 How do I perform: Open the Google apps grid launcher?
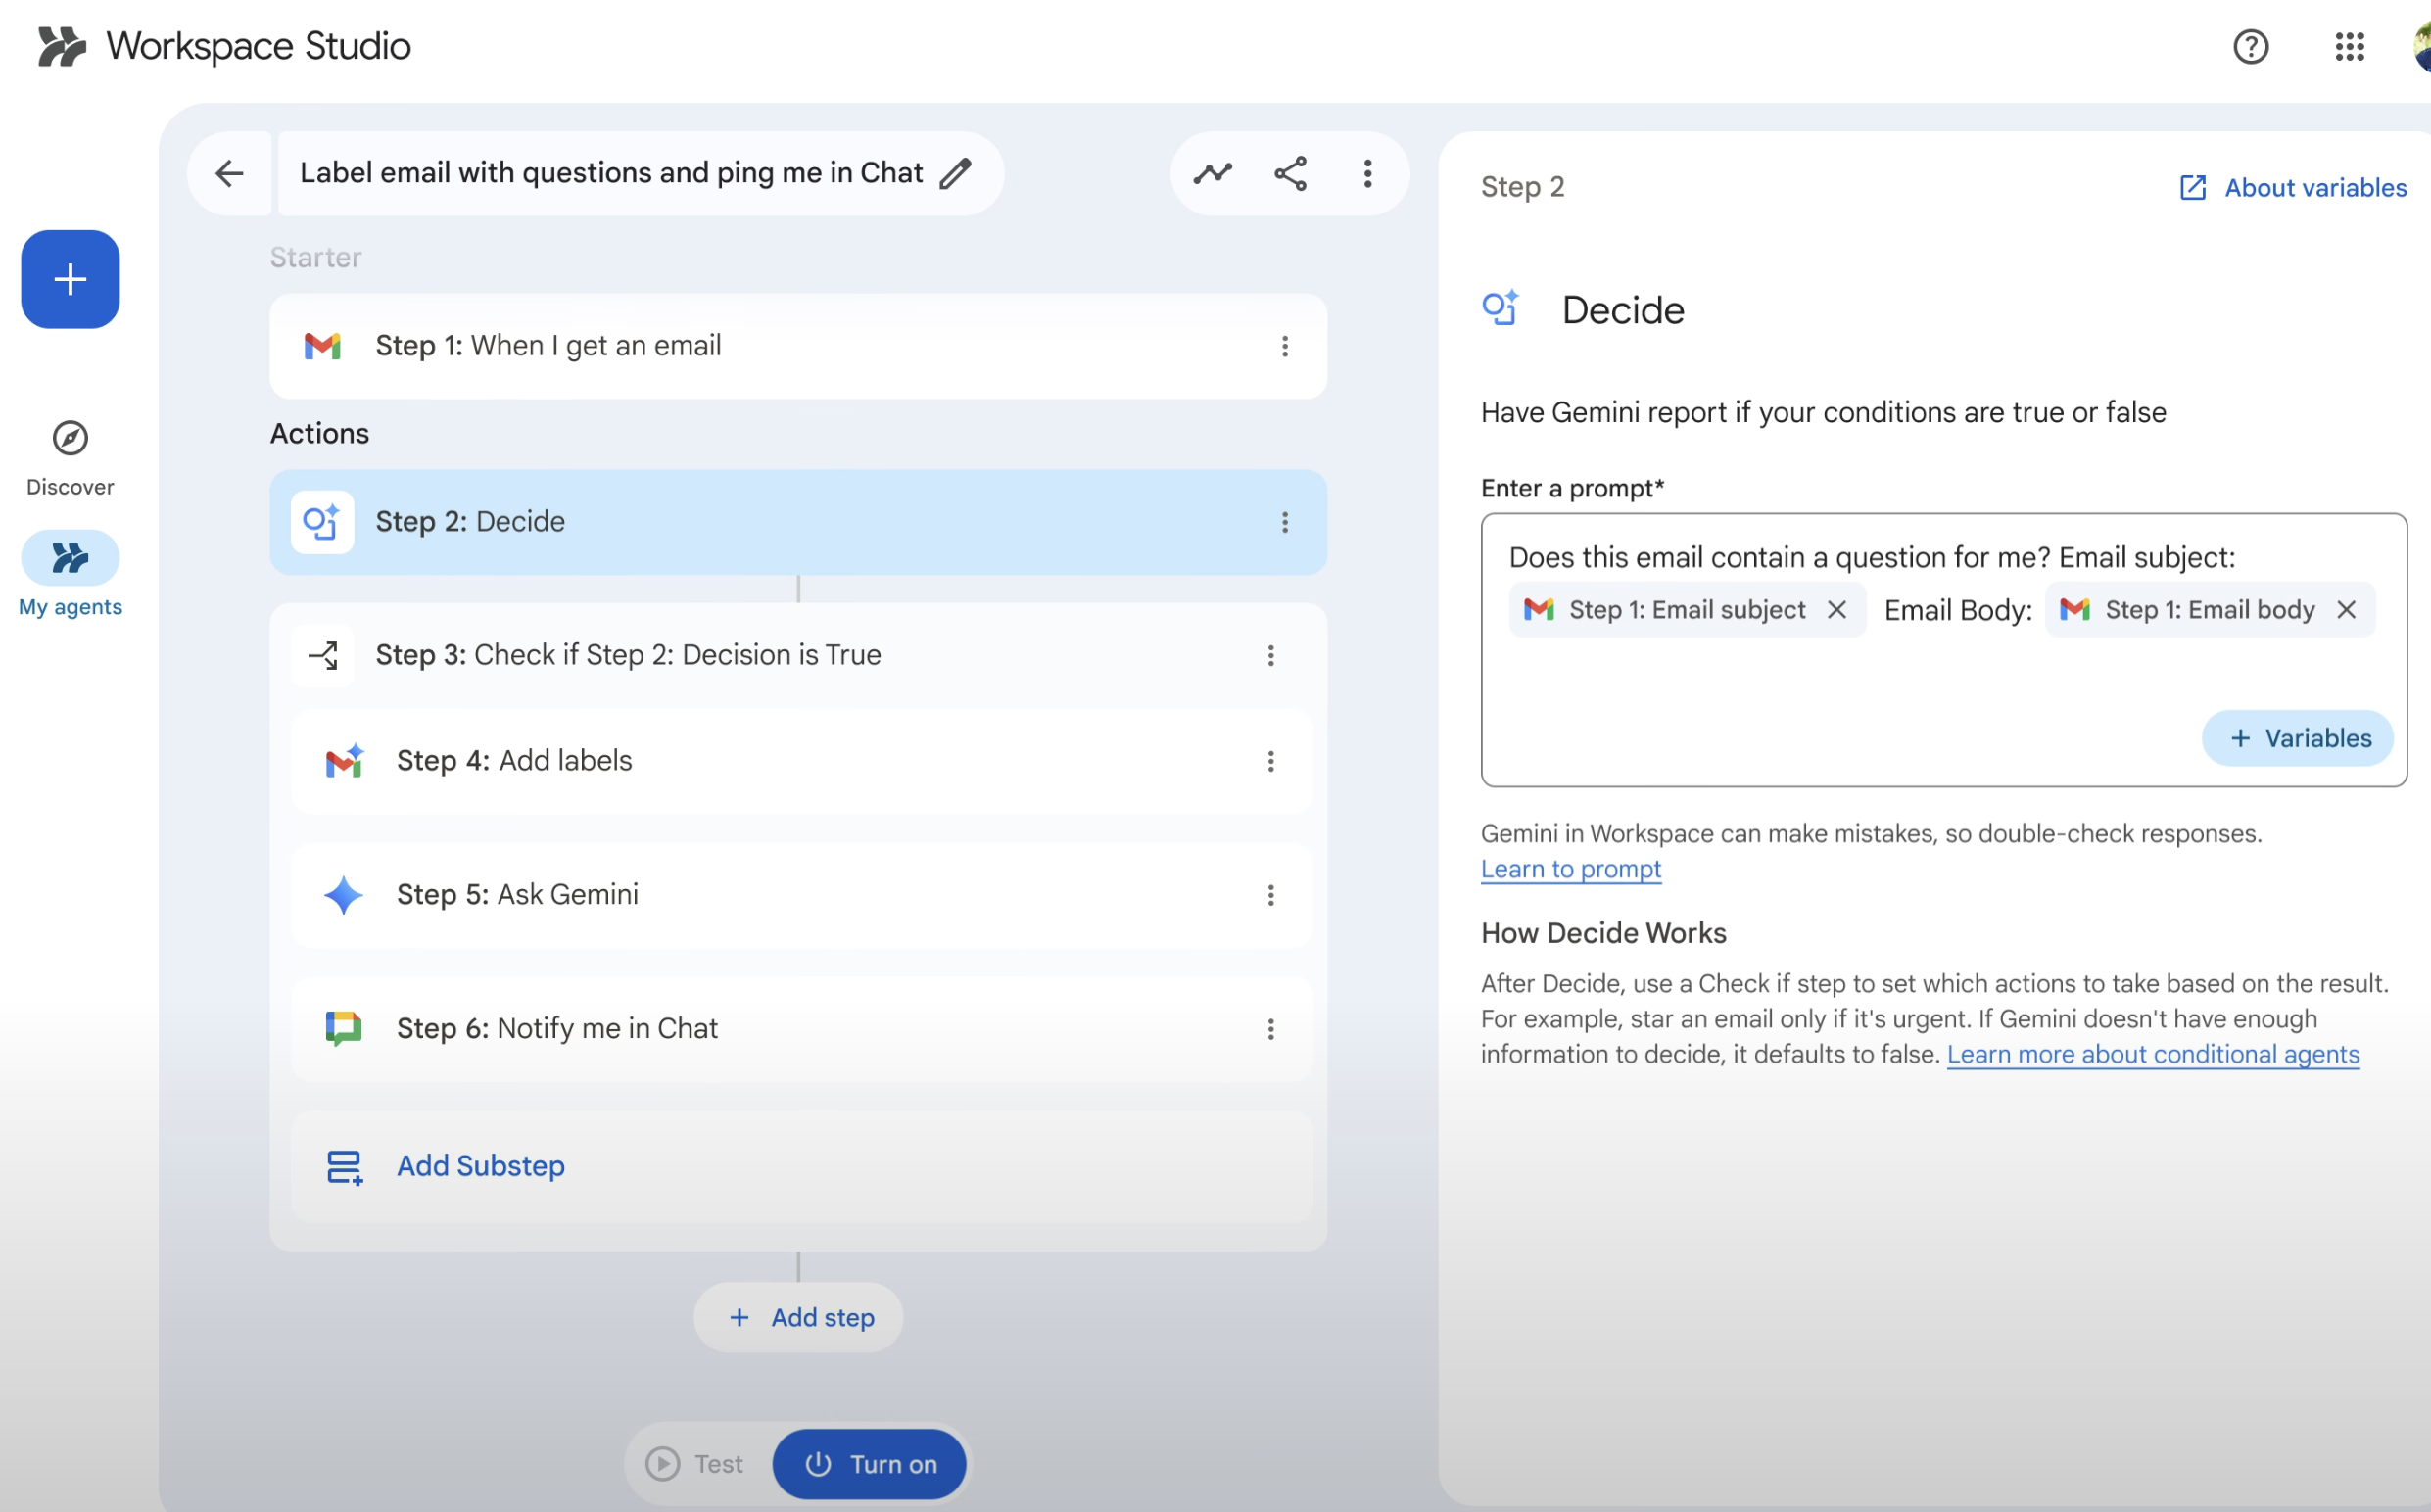2349,46
